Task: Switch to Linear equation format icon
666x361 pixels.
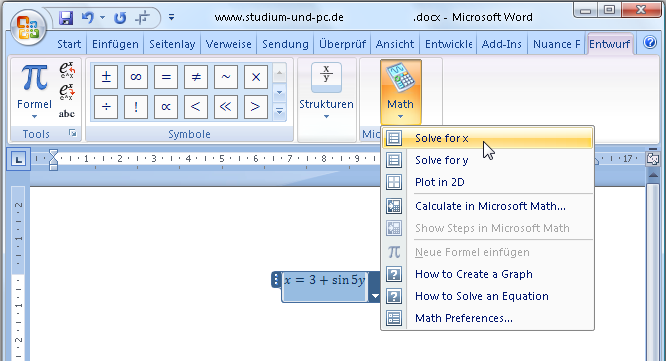Action: (x=67, y=92)
